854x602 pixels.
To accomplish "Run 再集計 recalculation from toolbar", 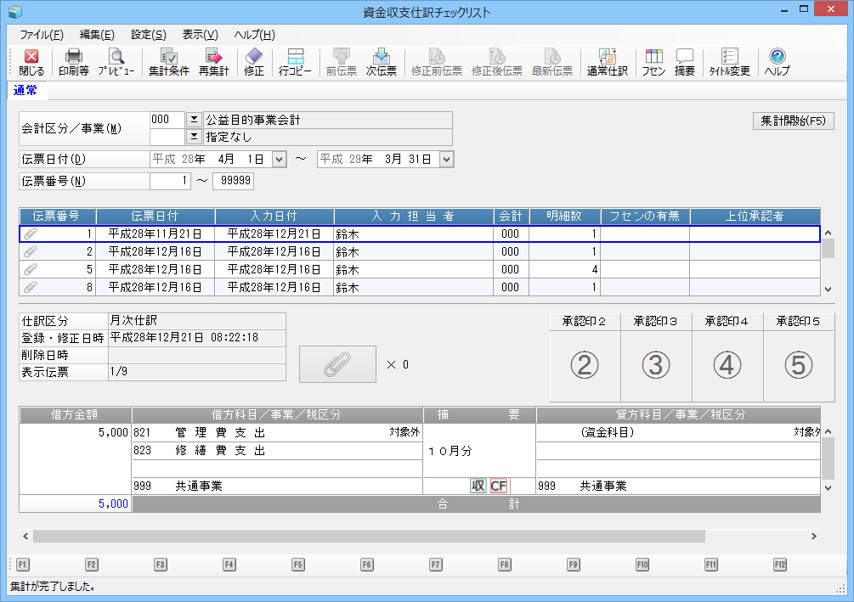I will tap(212, 62).
